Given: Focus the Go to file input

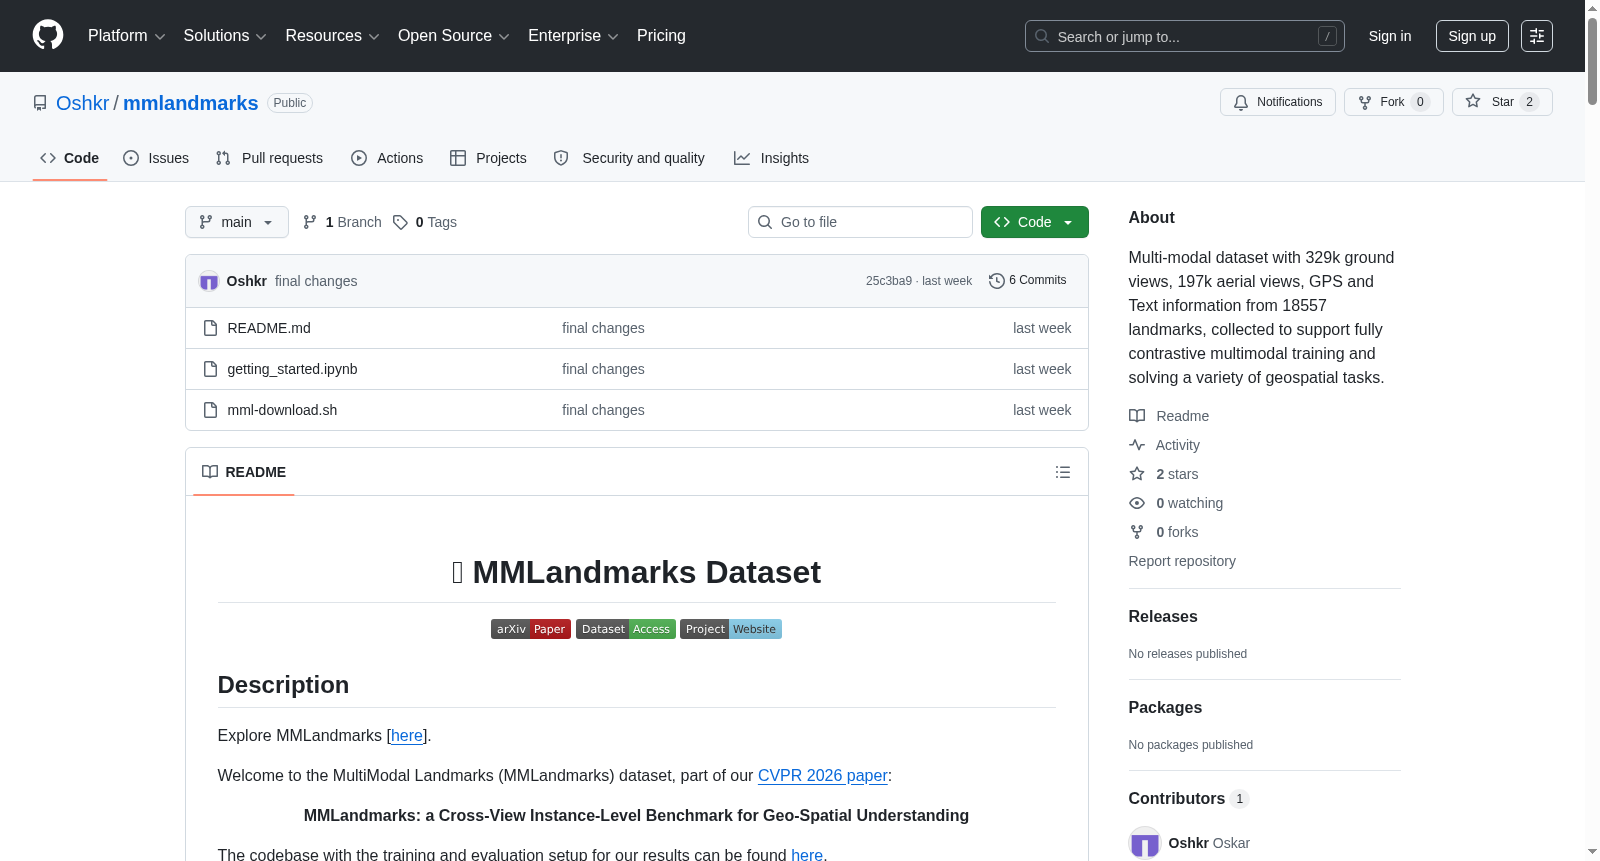Looking at the screenshot, I should click(x=860, y=222).
